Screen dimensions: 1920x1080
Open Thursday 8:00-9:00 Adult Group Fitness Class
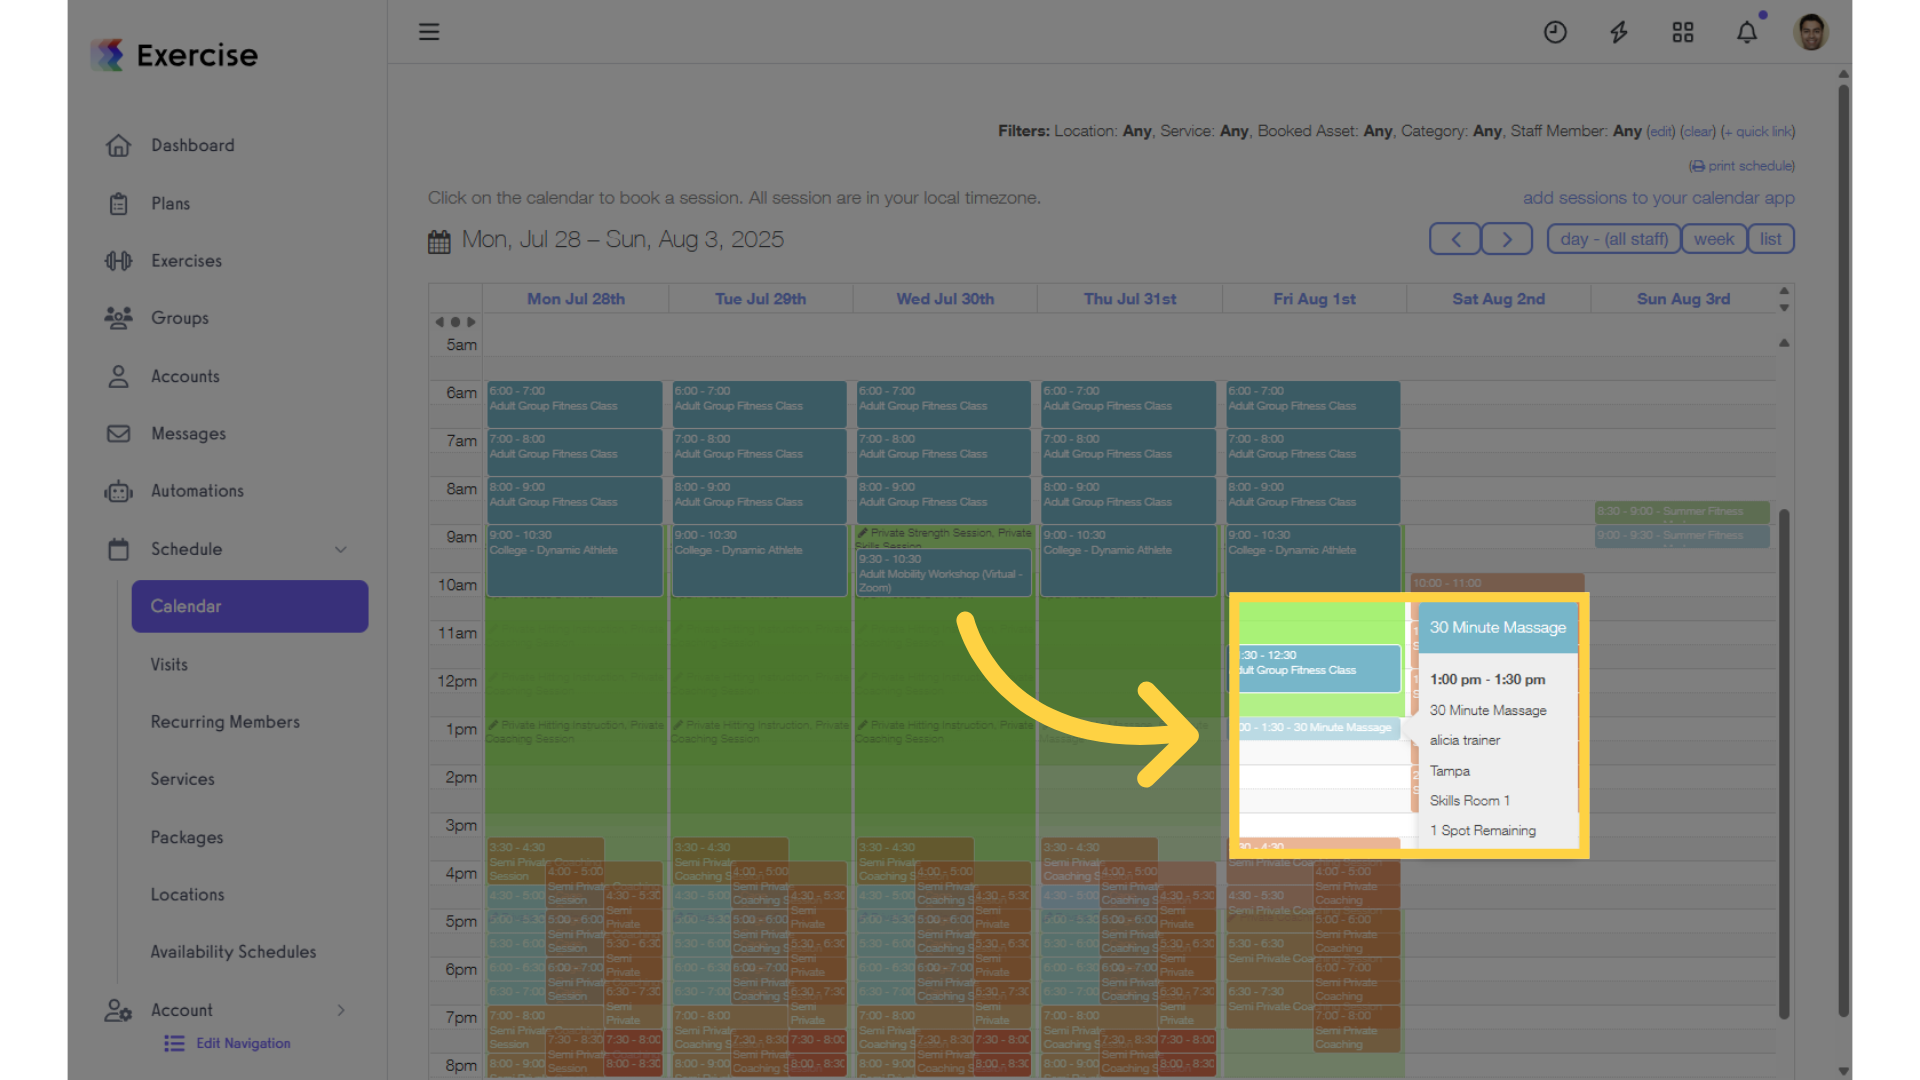[x=1129, y=500]
